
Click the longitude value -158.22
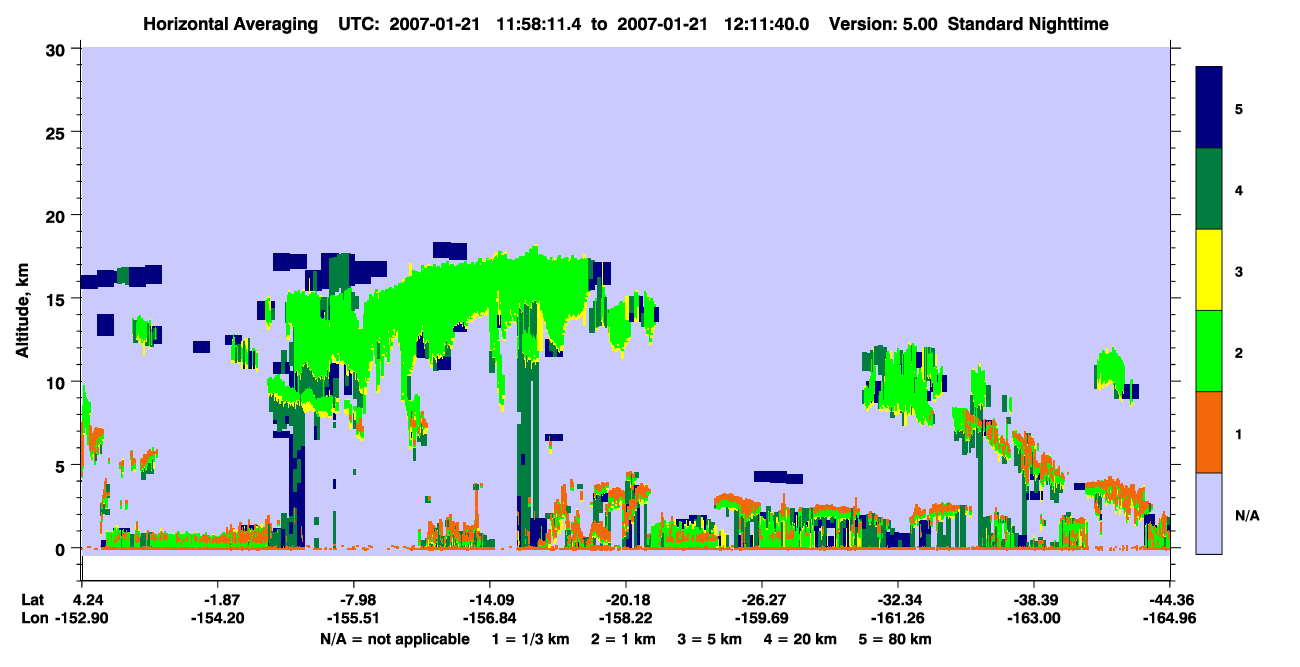pos(626,619)
